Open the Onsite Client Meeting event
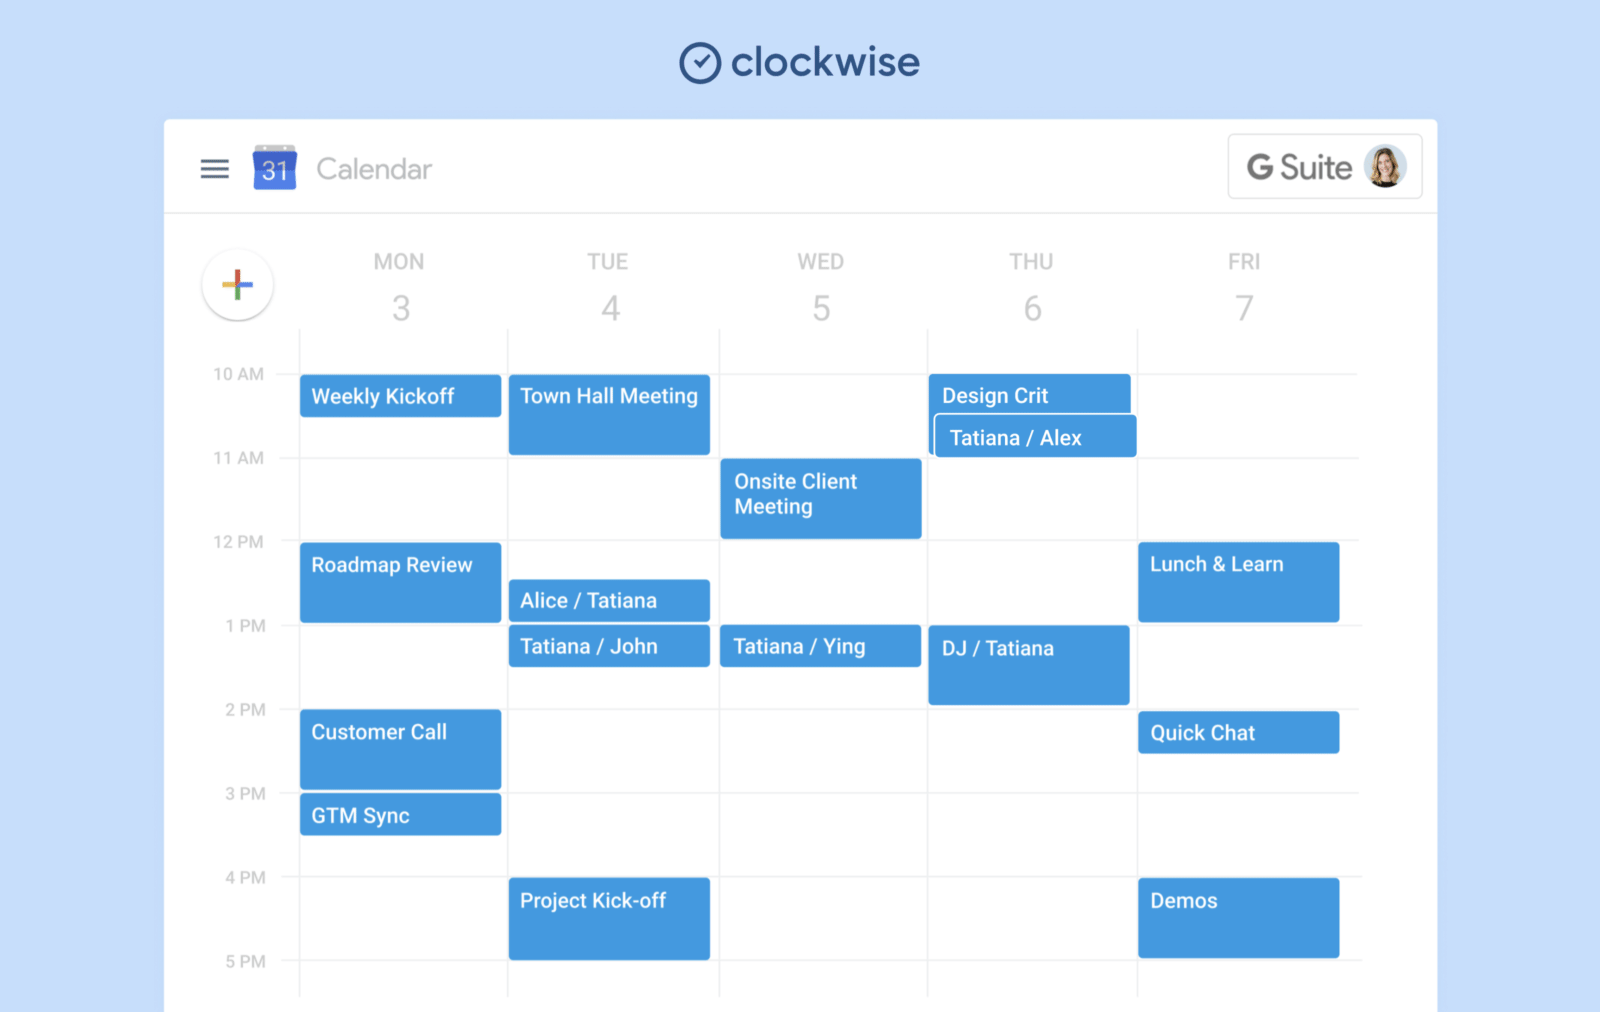This screenshot has width=1600, height=1012. click(820, 498)
